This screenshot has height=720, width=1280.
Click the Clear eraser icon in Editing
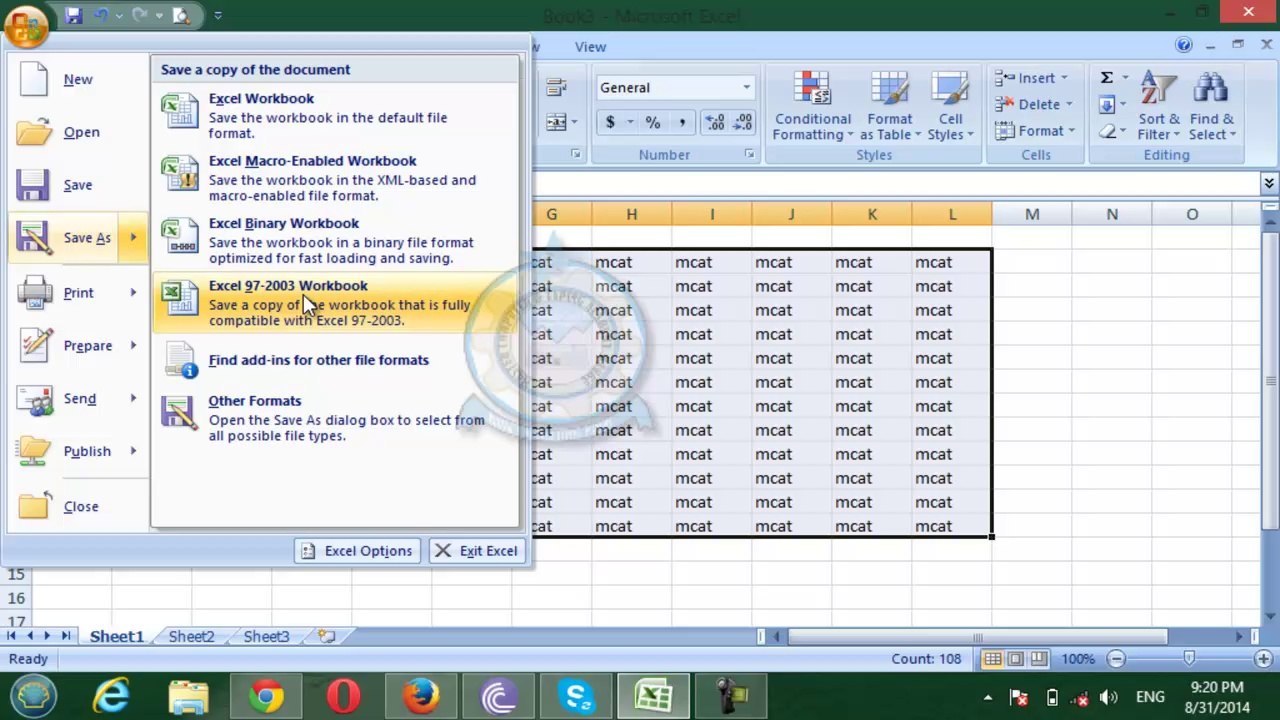click(x=1107, y=131)
